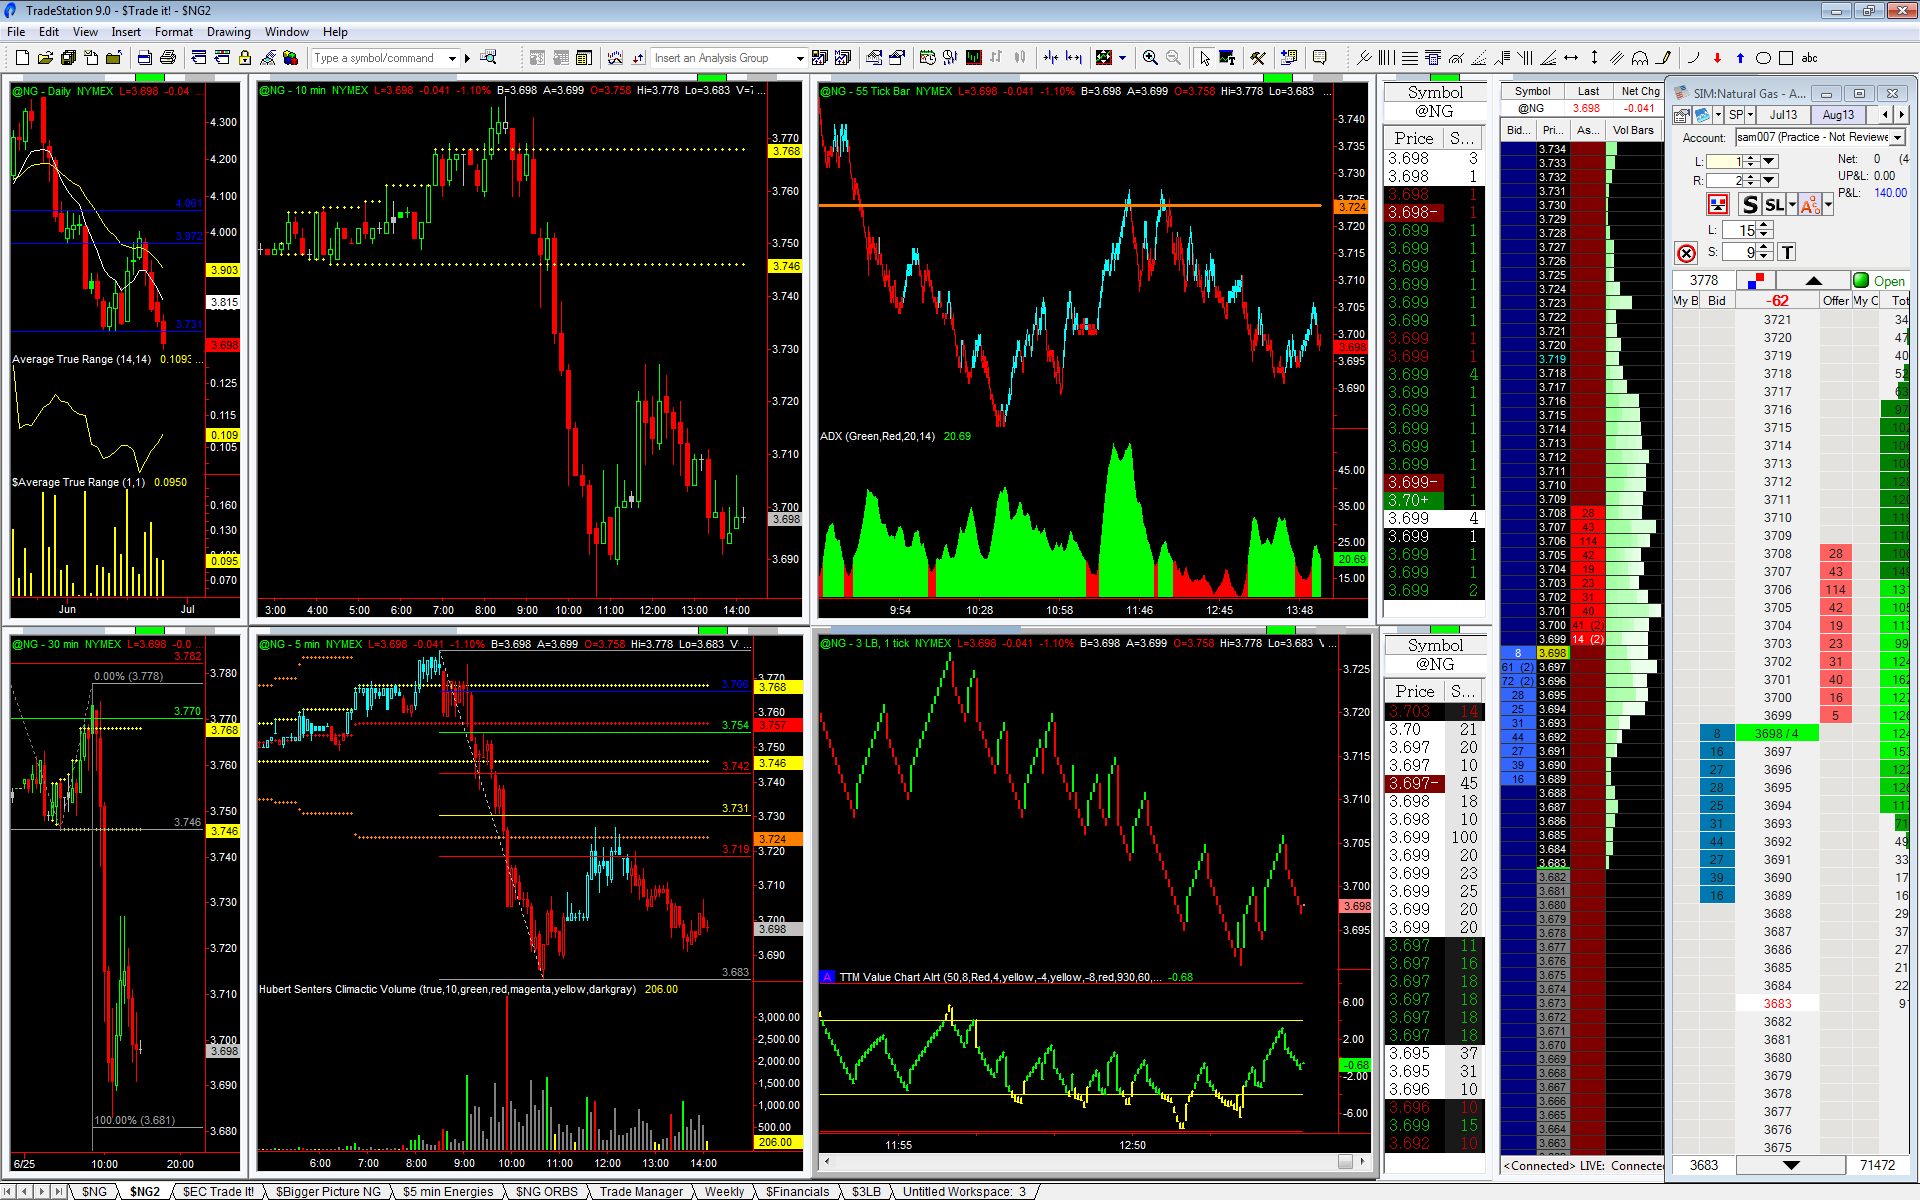This screenshot has width=1920, height=1200.
Task: Open the Insert menu
Action: (x=126, y=32)
